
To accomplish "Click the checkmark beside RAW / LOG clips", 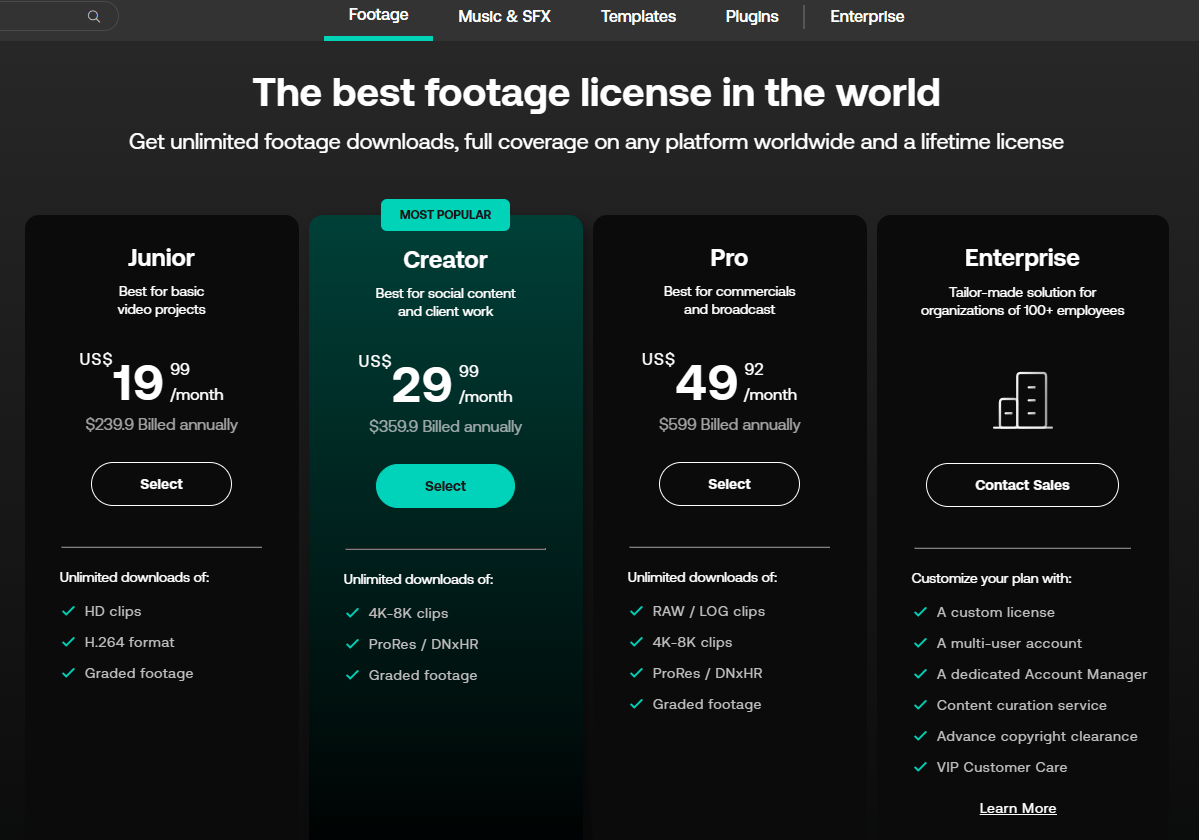I will pos(637,611).
